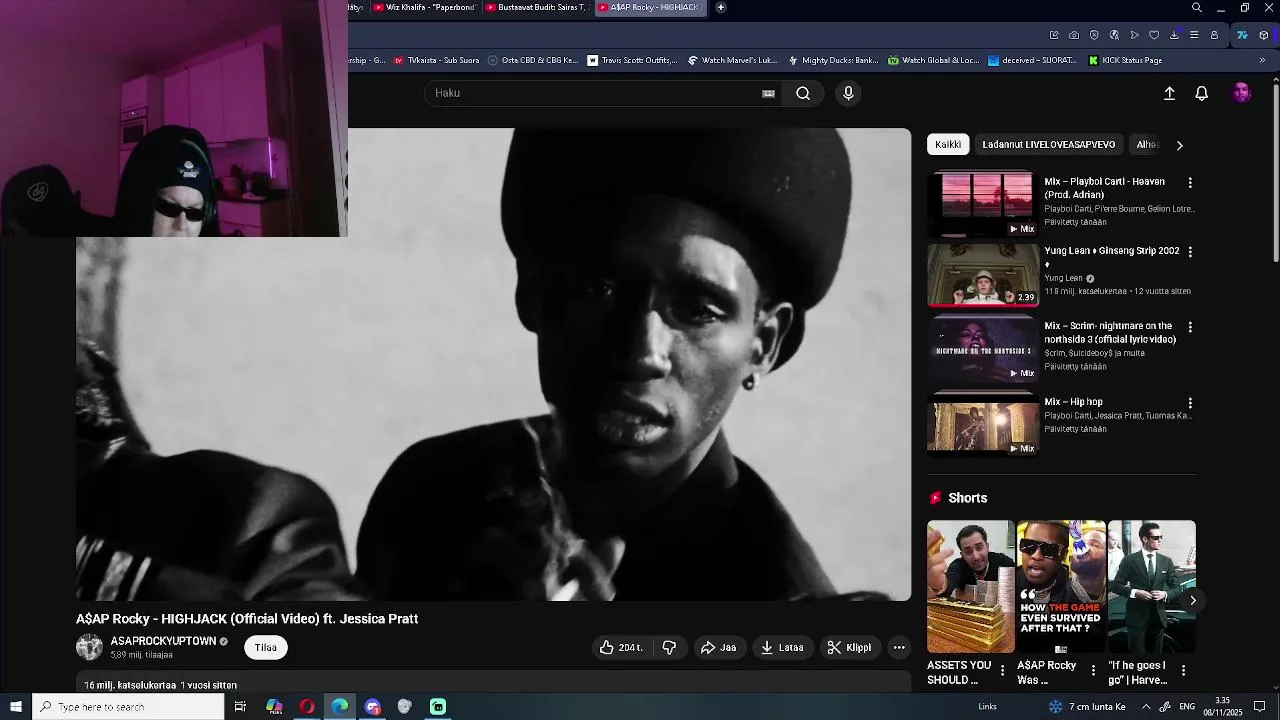Launch Opera from the taskbar

point(307,707)
